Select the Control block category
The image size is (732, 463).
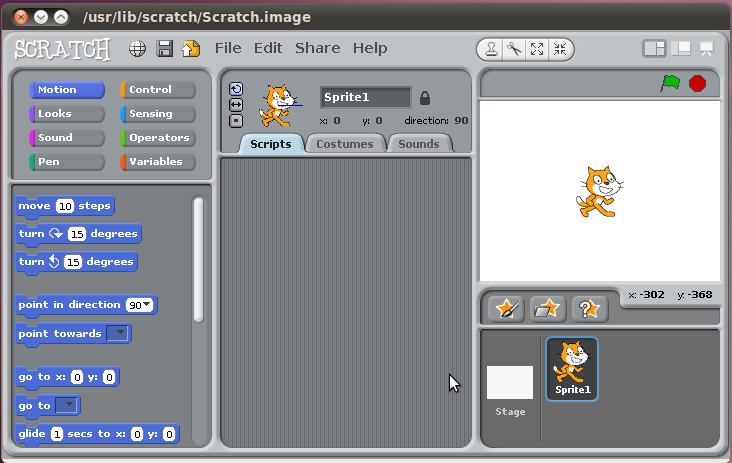(158, 90)
